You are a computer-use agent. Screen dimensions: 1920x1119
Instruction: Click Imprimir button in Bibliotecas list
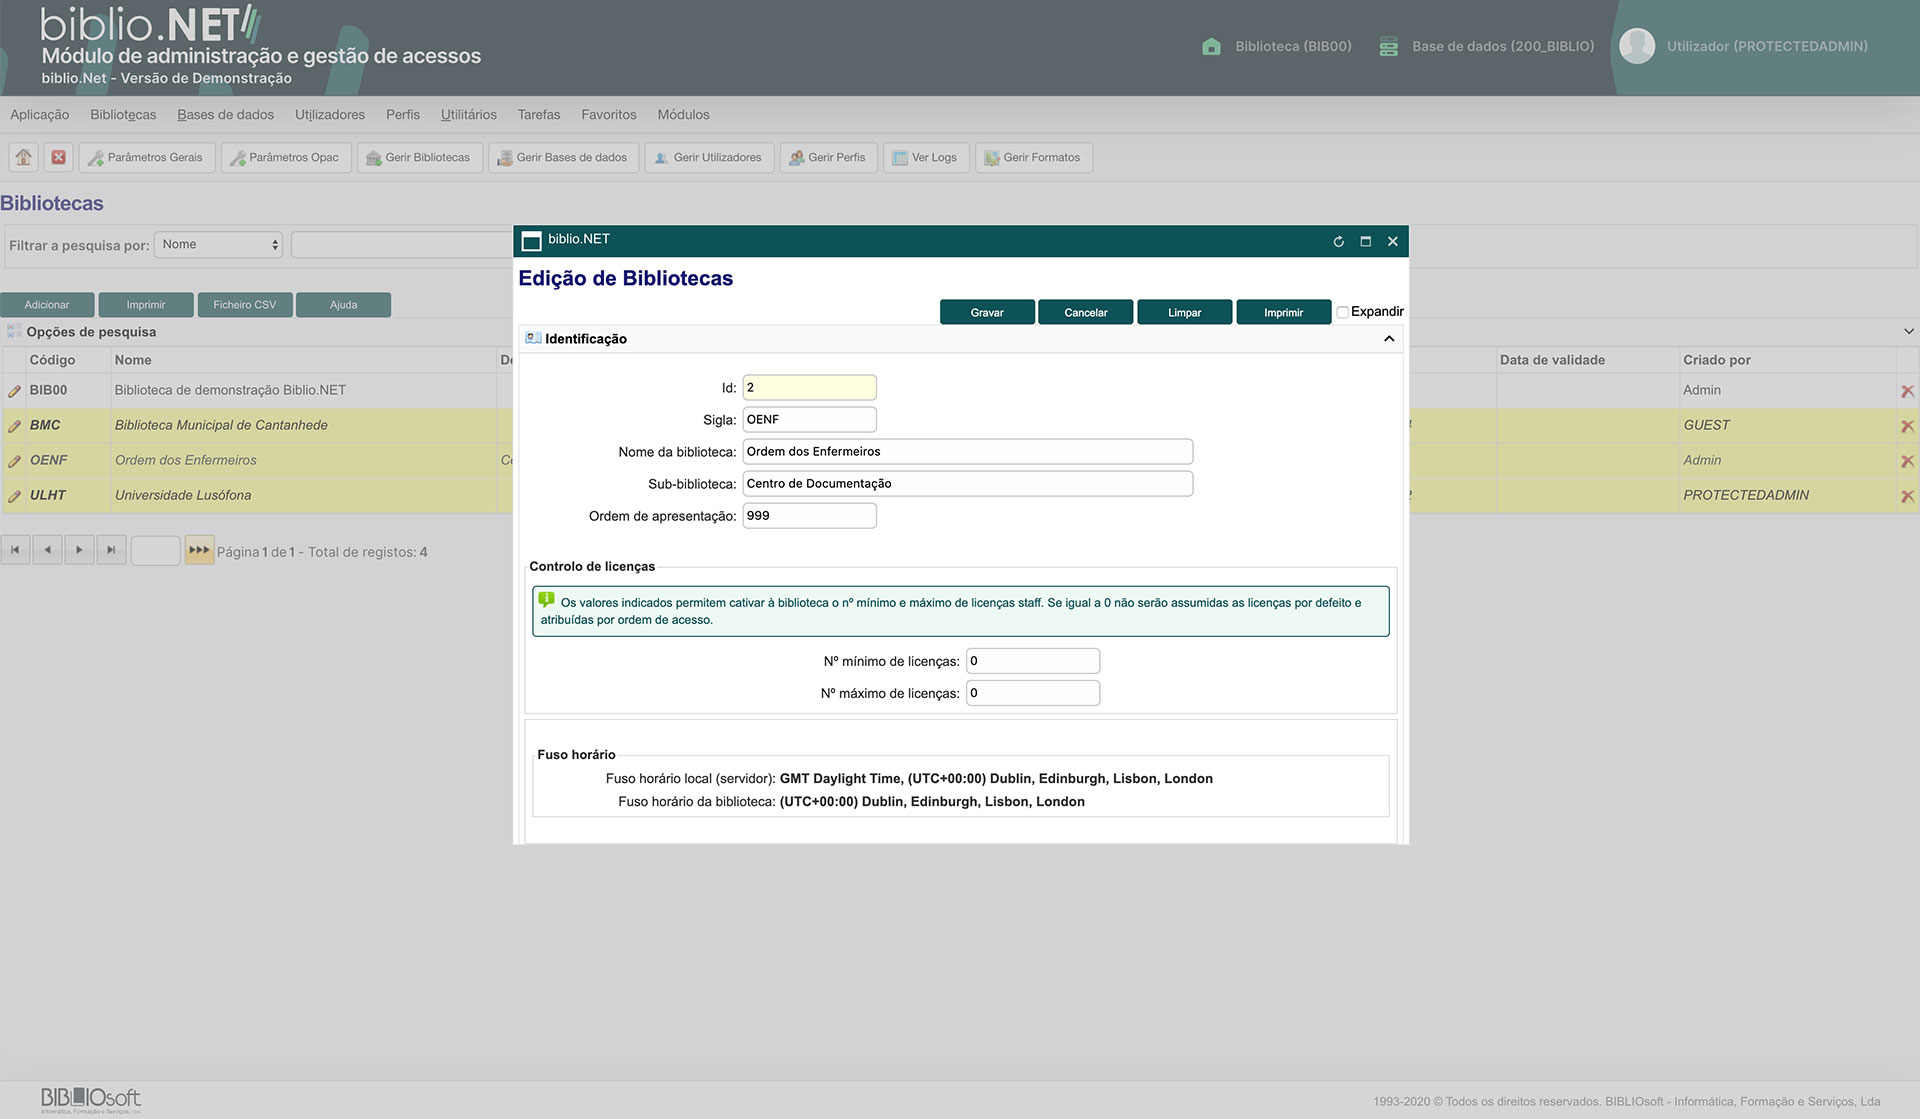146,305
